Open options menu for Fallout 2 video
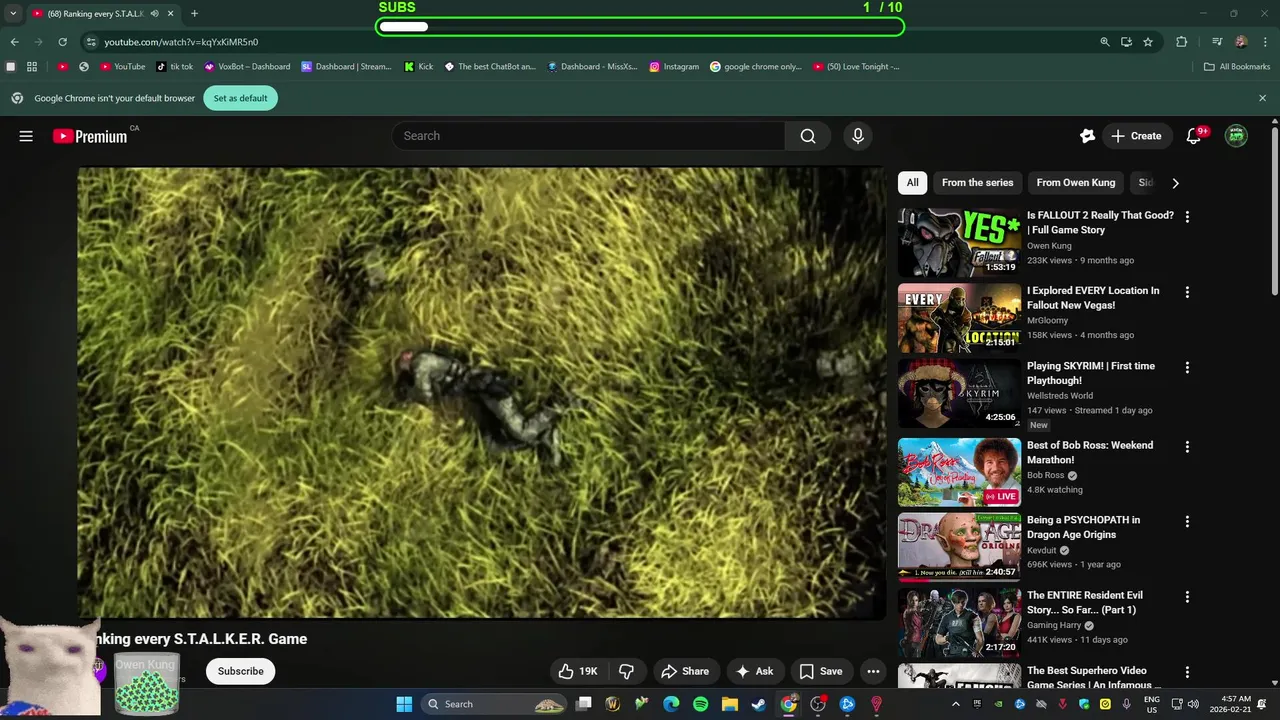 coord(1187,217)
